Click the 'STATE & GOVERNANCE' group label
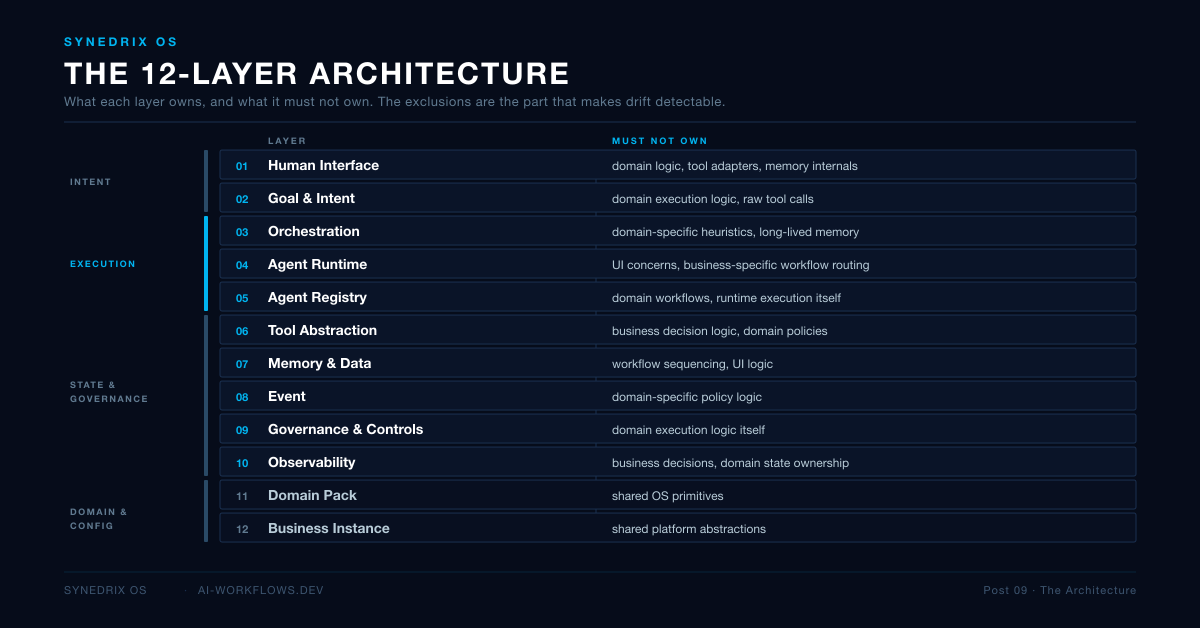Viewport: 1200px width, 628px height. (x=109, y=392)
